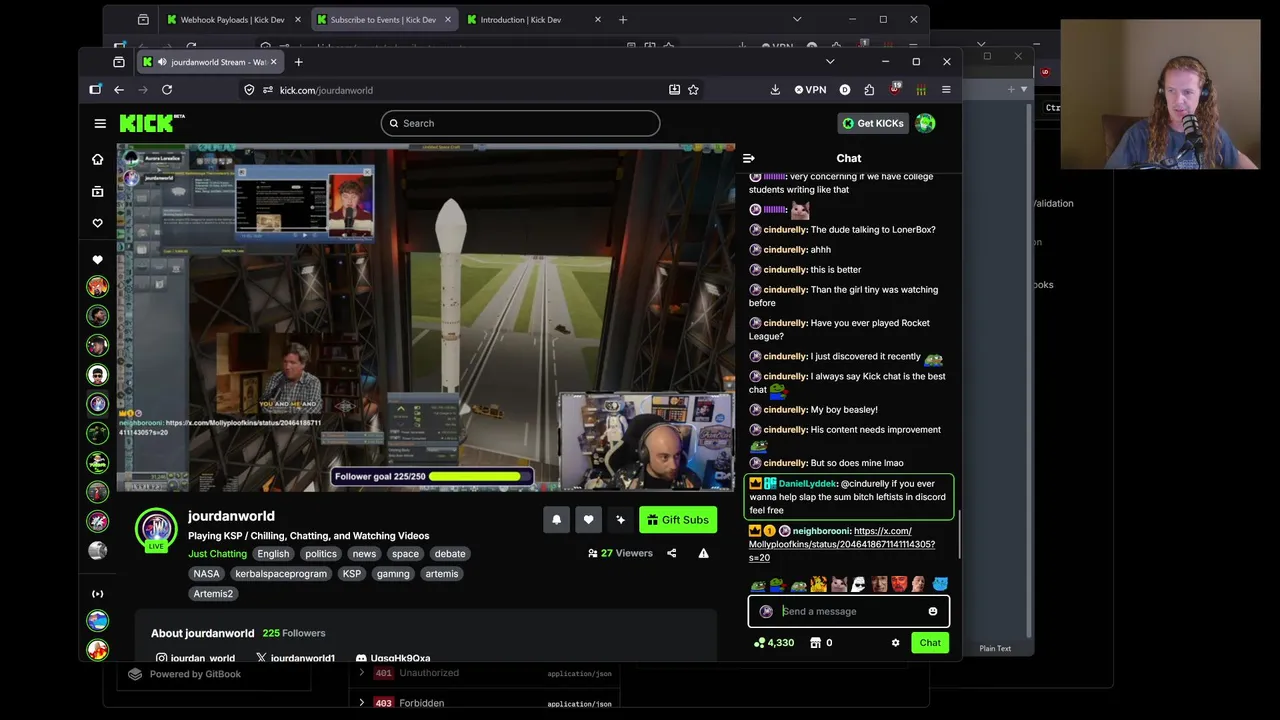Open jourdan_world Instagram link

tap(195, 658)
